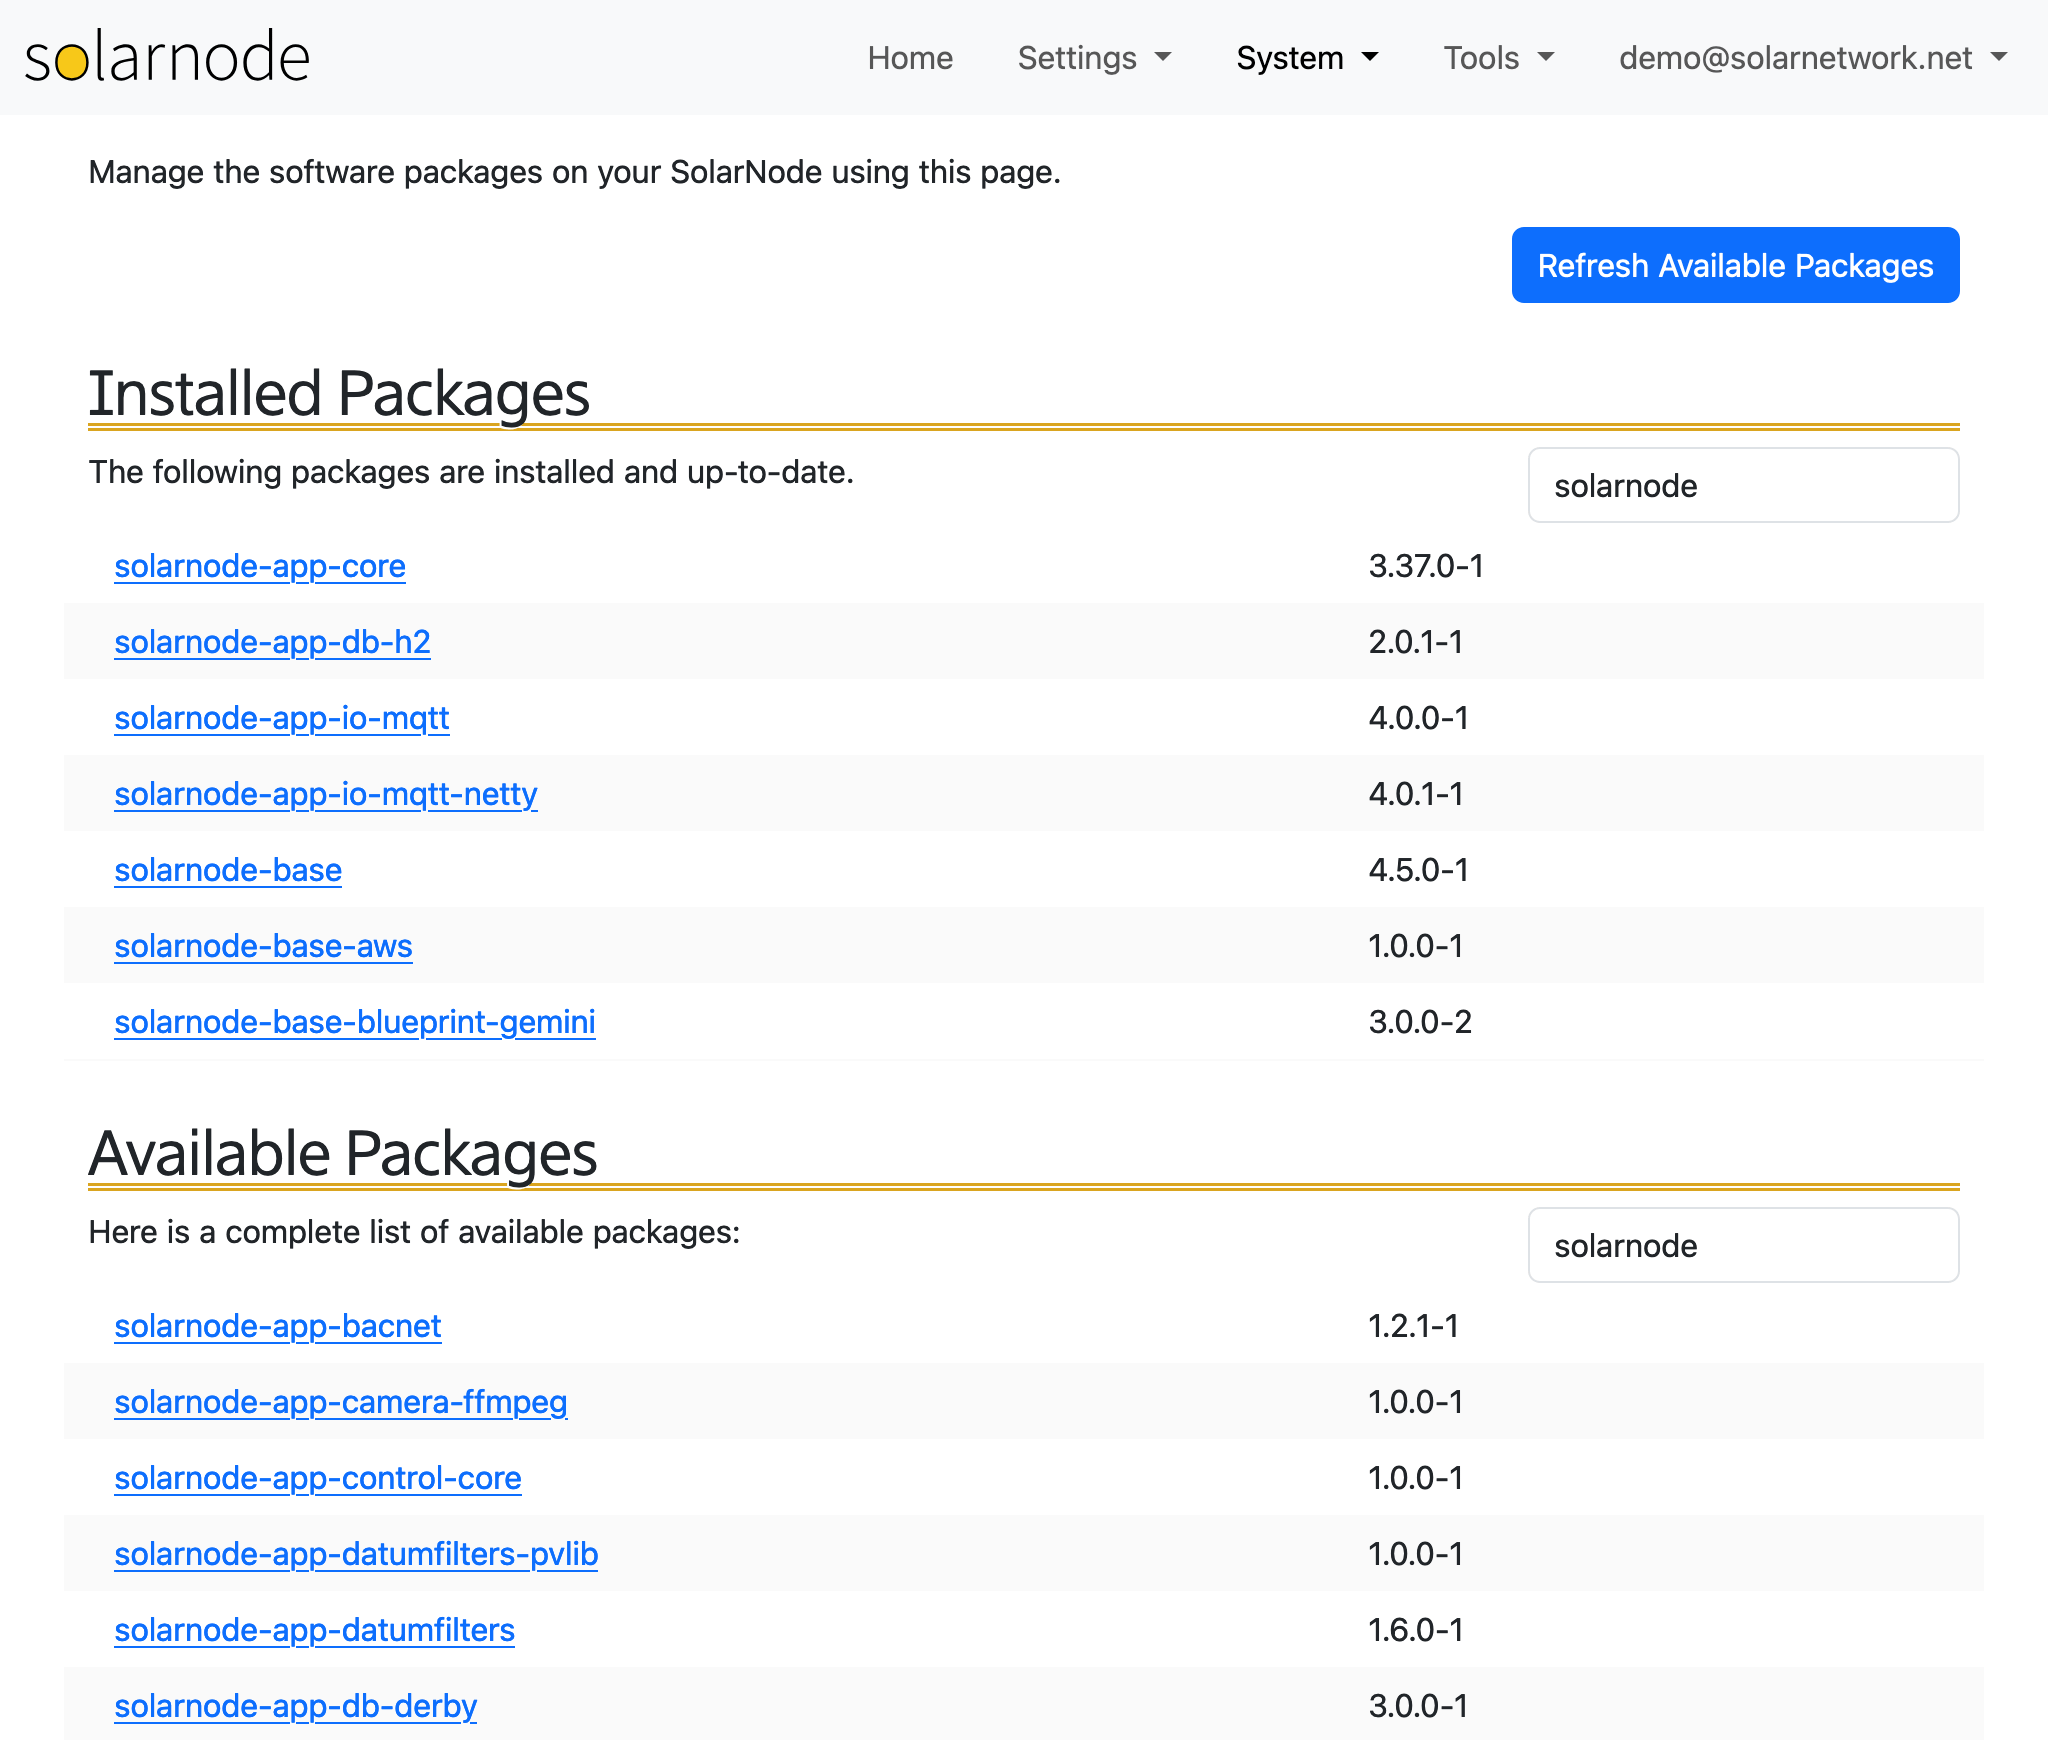Click version 1.0.0-1 of solarnode-base-aws
The width and height of the screenshot is (2048, 1740).
1416,946
